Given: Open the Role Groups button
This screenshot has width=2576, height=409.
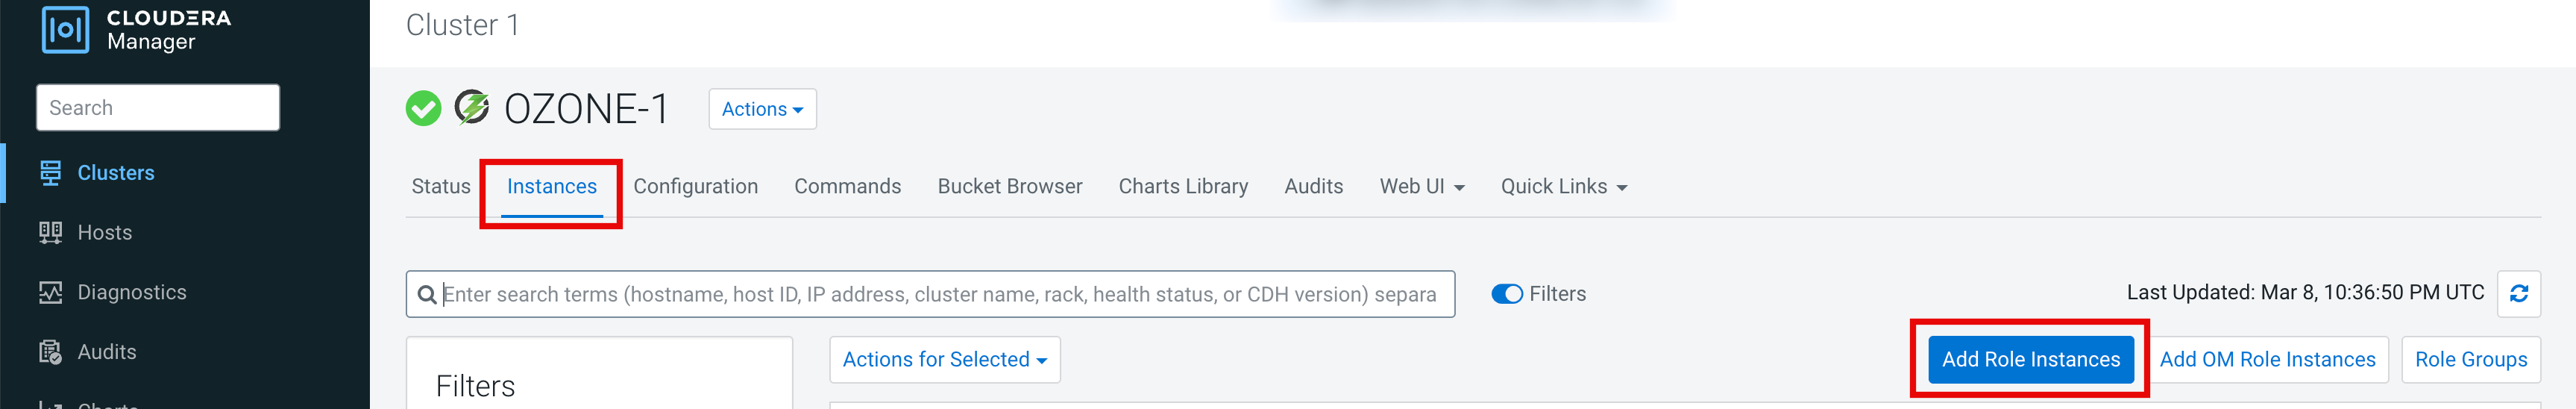Looking at the screenshot, I should (x=2470, y=360).
